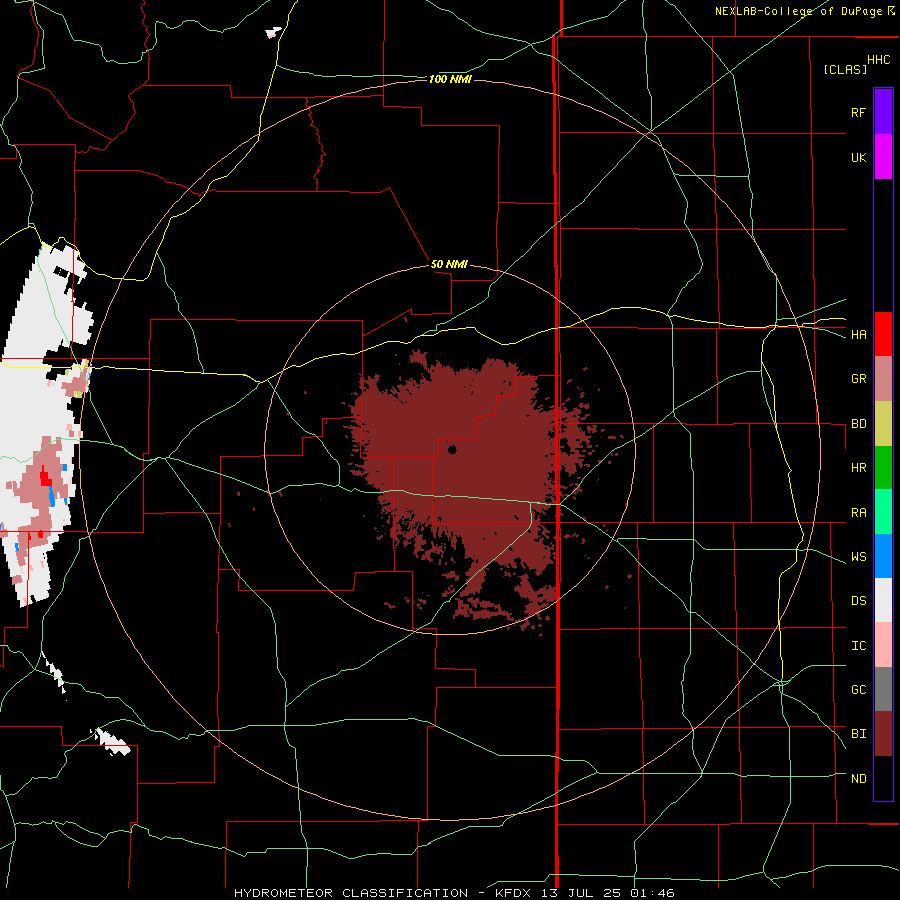Click the DS legend label
Image resolution: width=900 pixels, height=900 pixels.
858,600
